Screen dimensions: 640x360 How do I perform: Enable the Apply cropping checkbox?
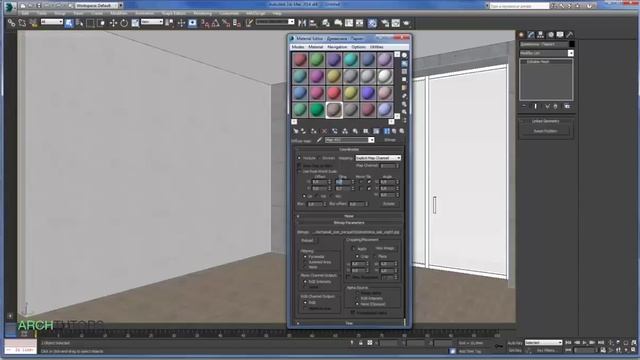353,249
